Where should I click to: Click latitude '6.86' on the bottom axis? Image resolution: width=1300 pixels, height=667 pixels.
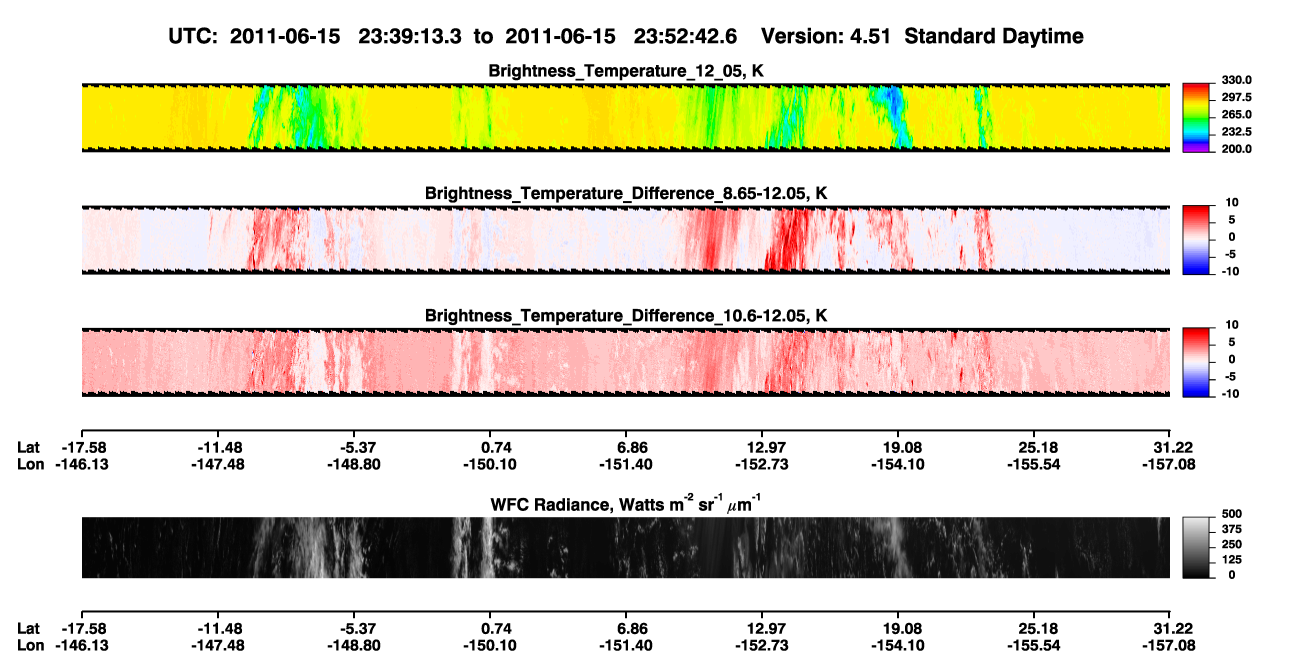[x=632, y=629]
